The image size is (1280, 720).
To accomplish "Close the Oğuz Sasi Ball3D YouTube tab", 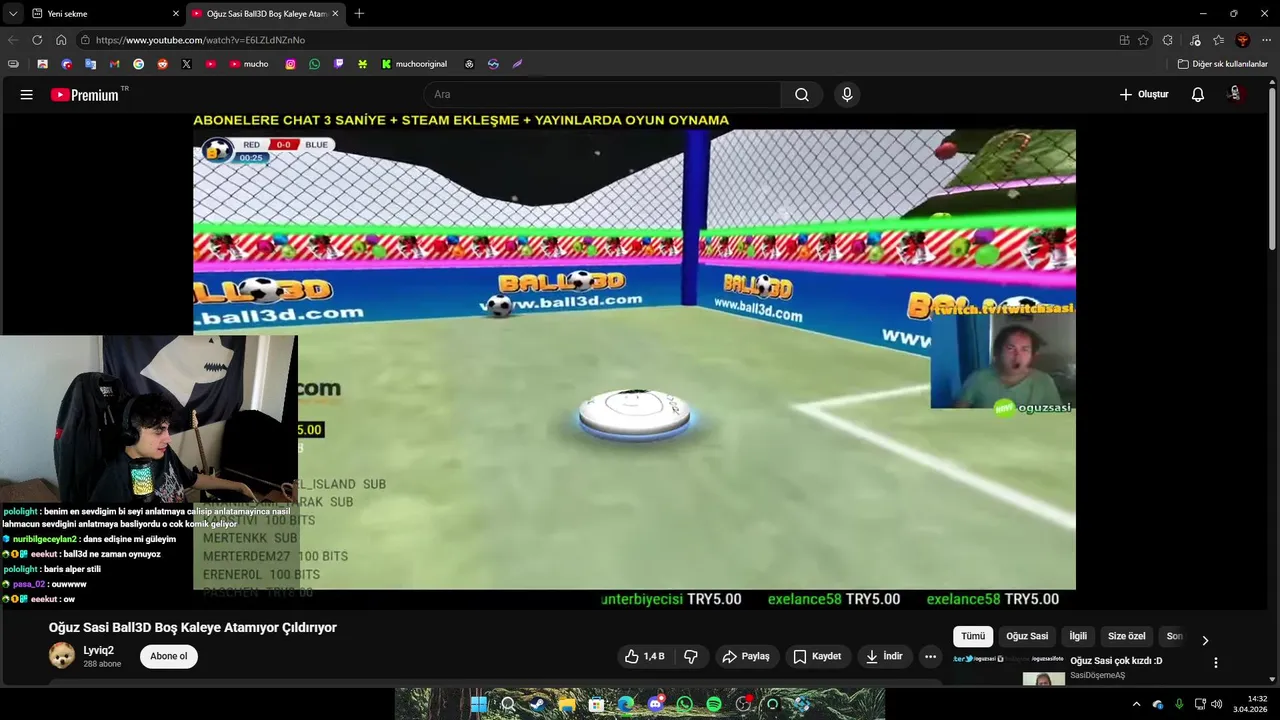I will (335, 14).
